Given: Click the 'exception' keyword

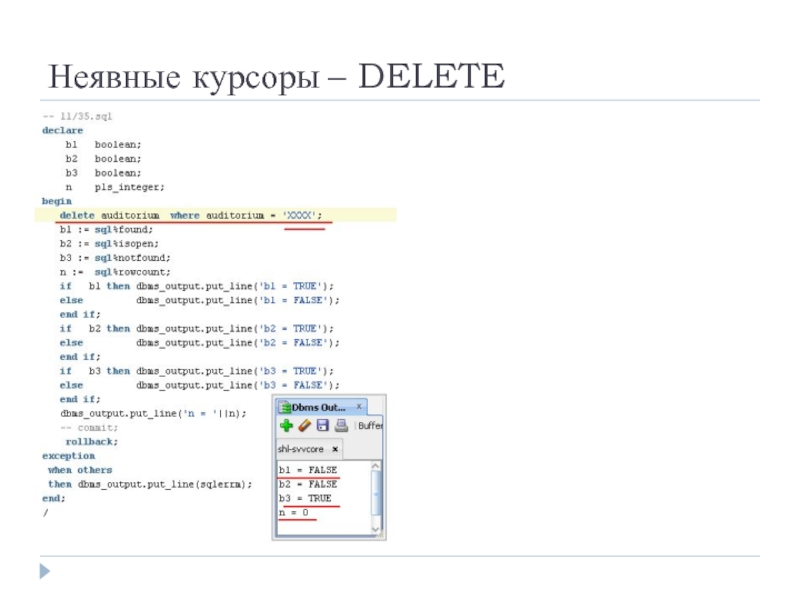Looking at the screenshot, I should click(x=68, y=456).
